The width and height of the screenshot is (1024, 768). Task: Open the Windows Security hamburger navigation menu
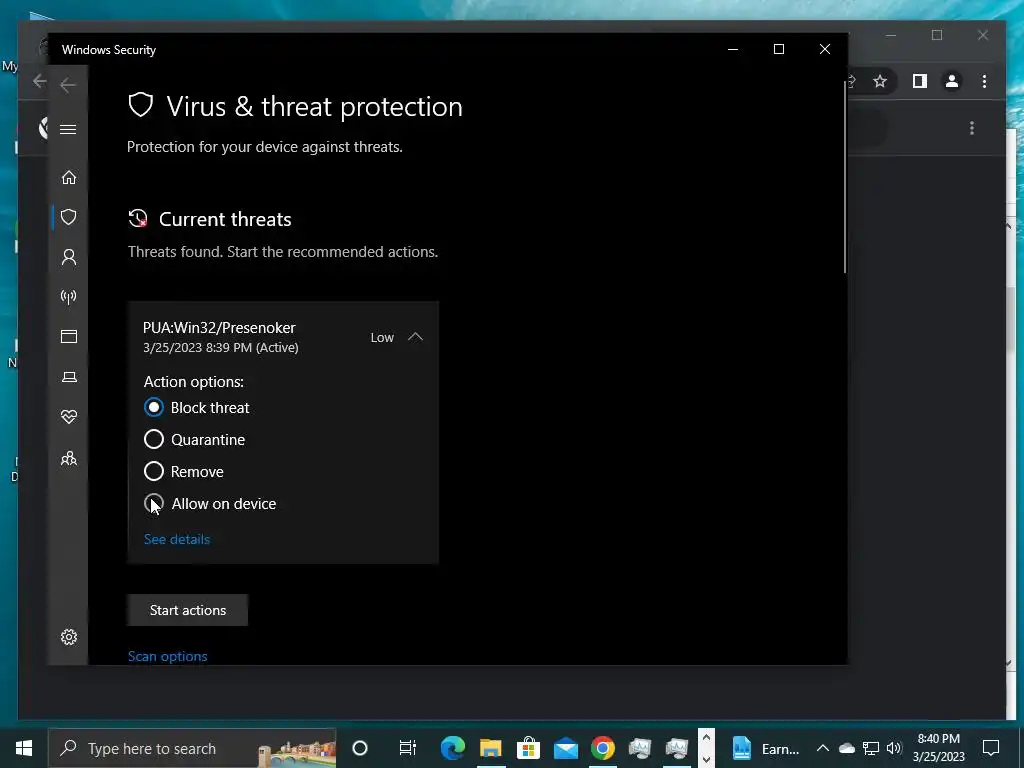pyautogui.click(x=68, y=129)
